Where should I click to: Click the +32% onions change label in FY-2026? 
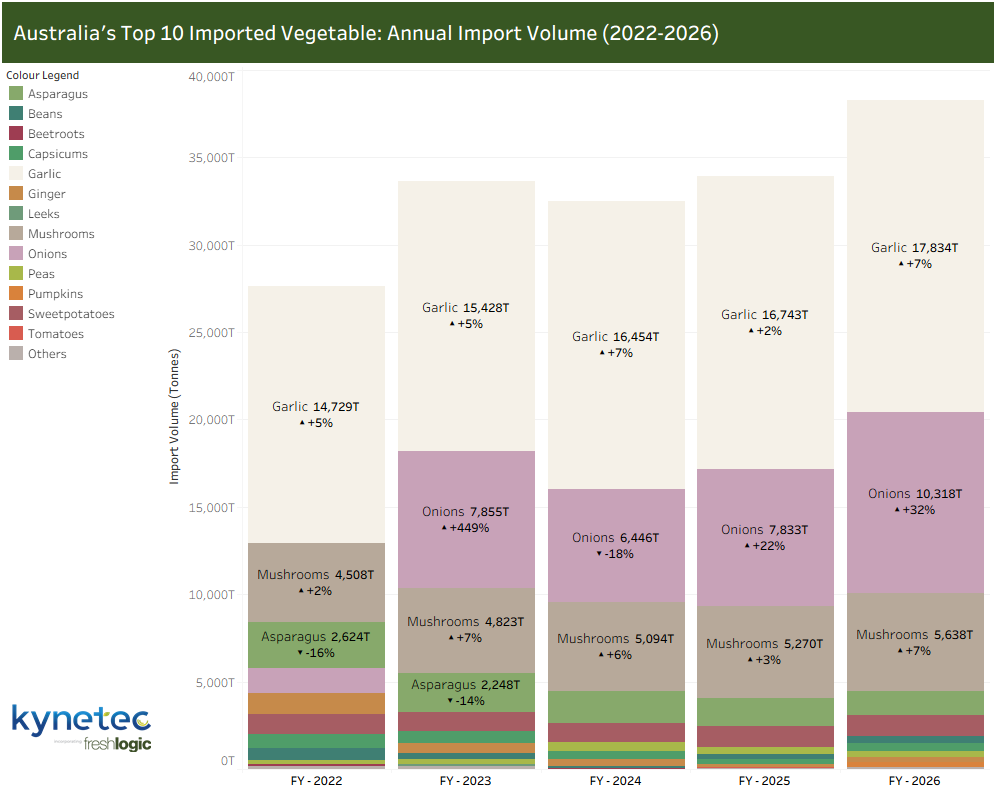coord(915,510)
